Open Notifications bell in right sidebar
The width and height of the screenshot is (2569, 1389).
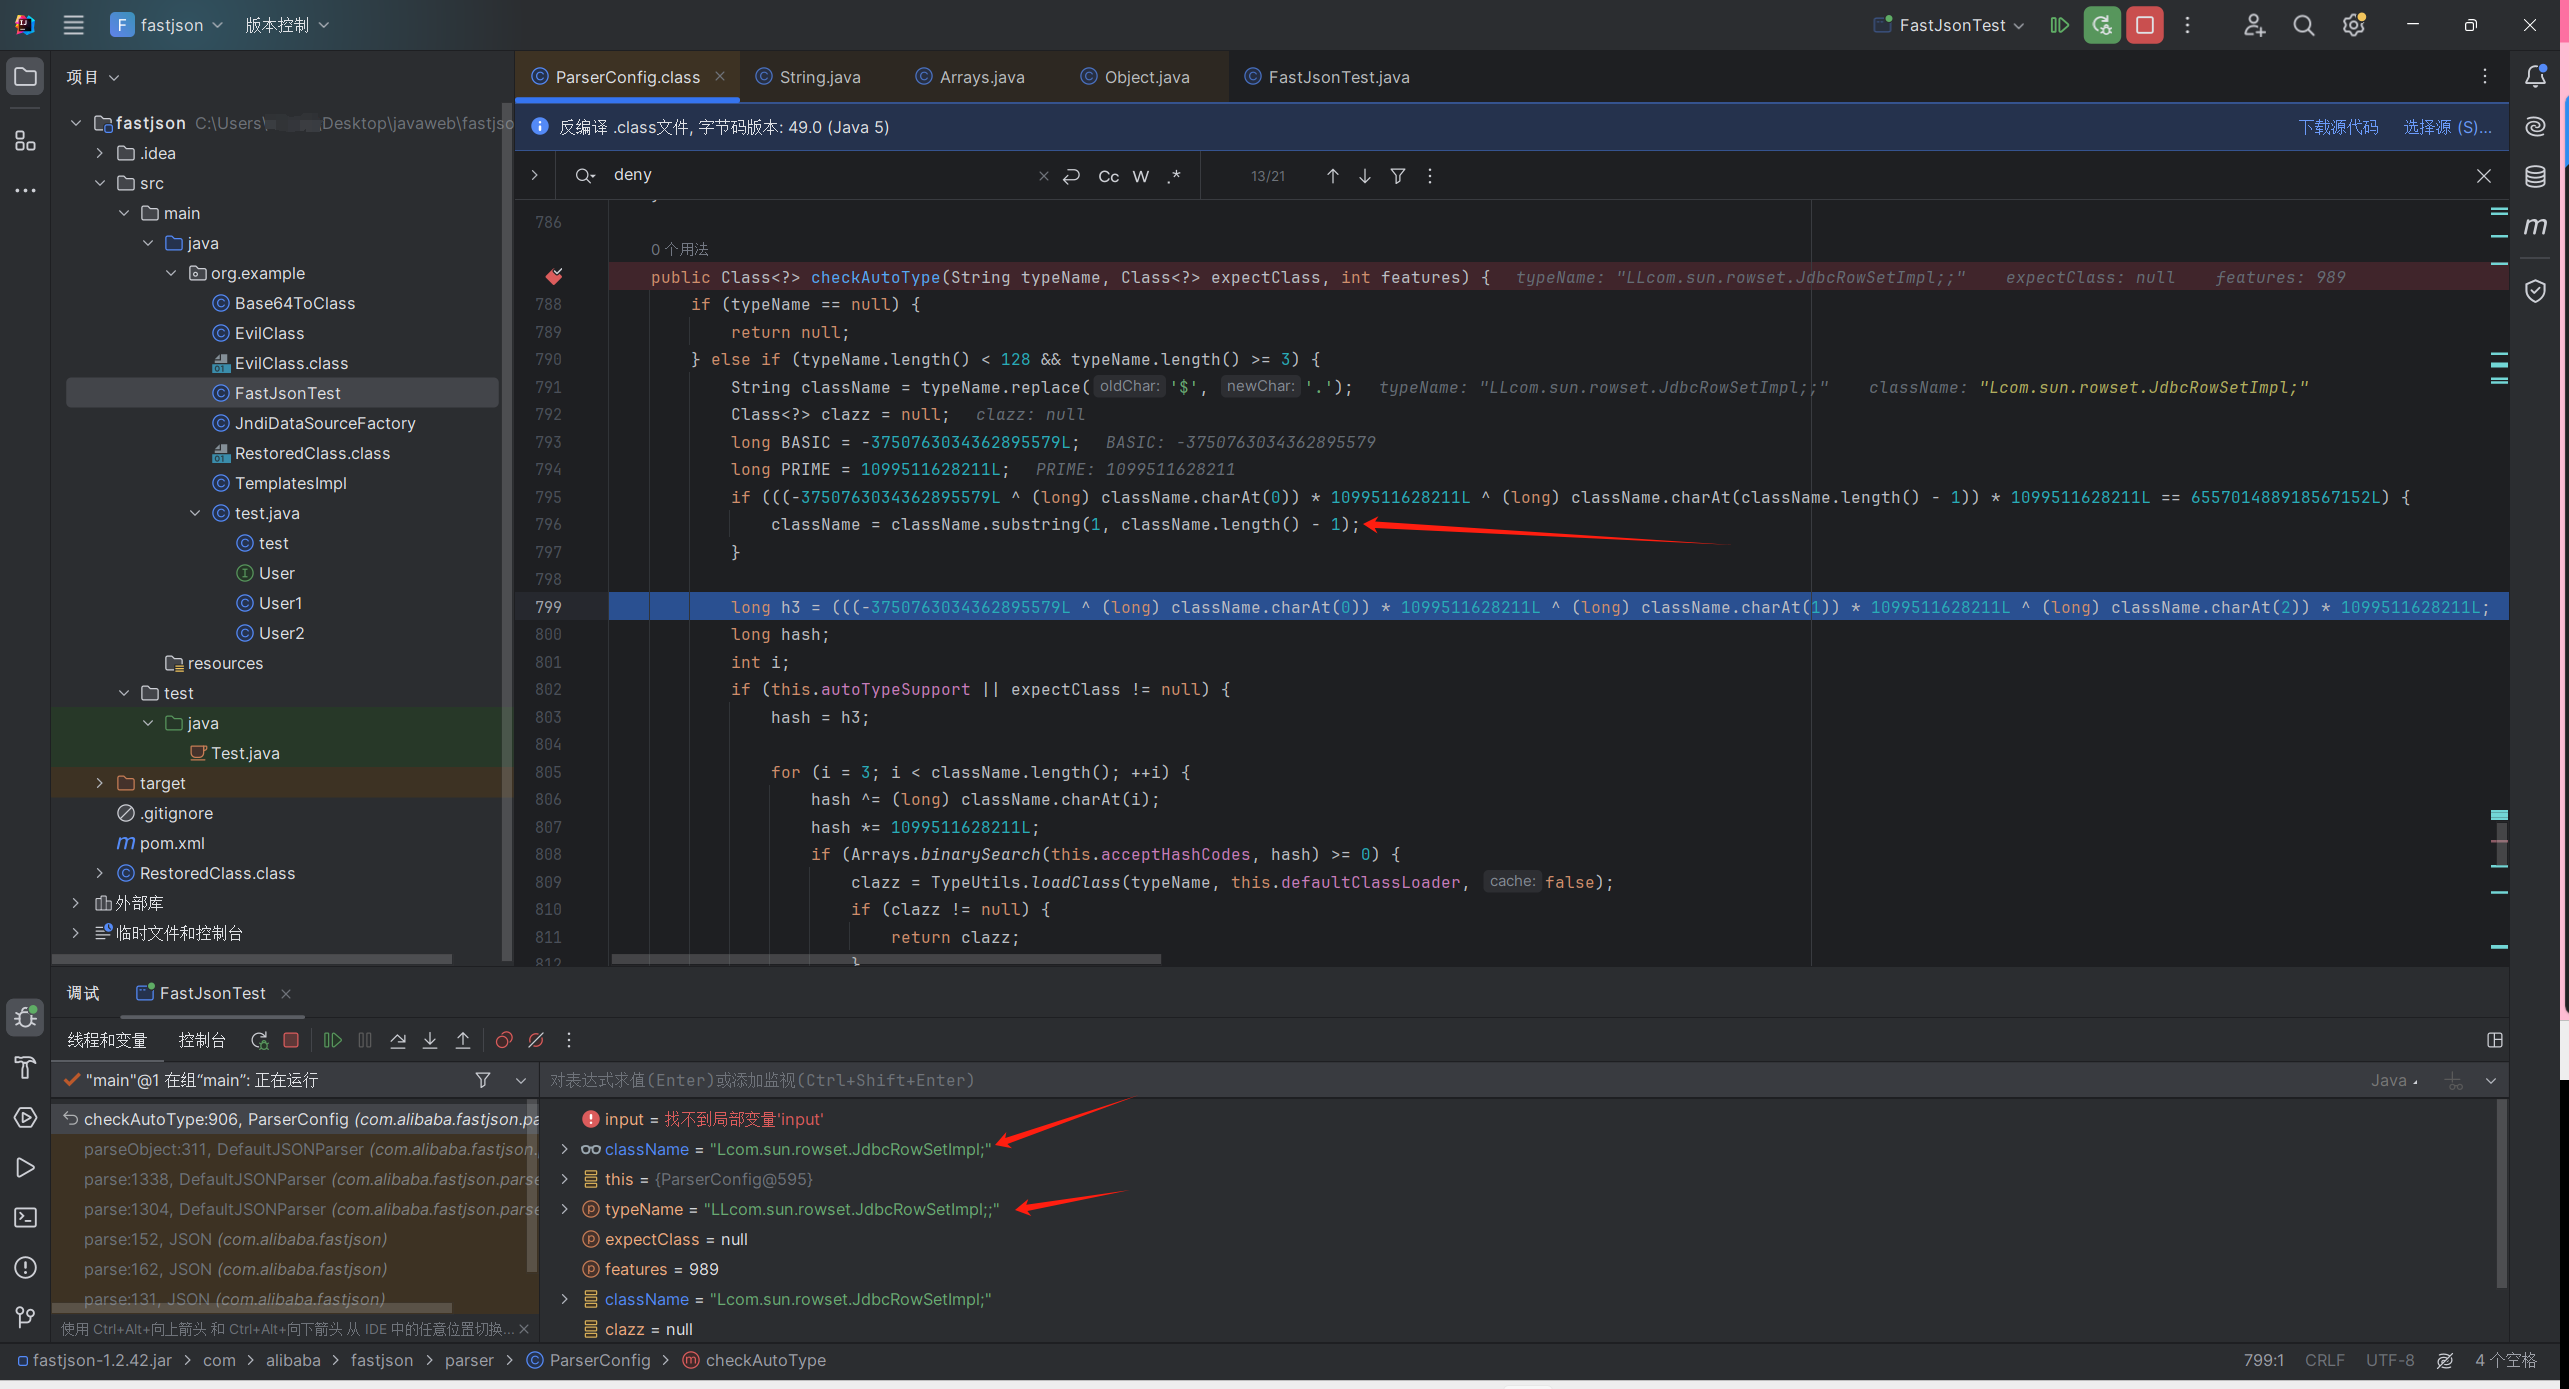[x=2535, y=76]
